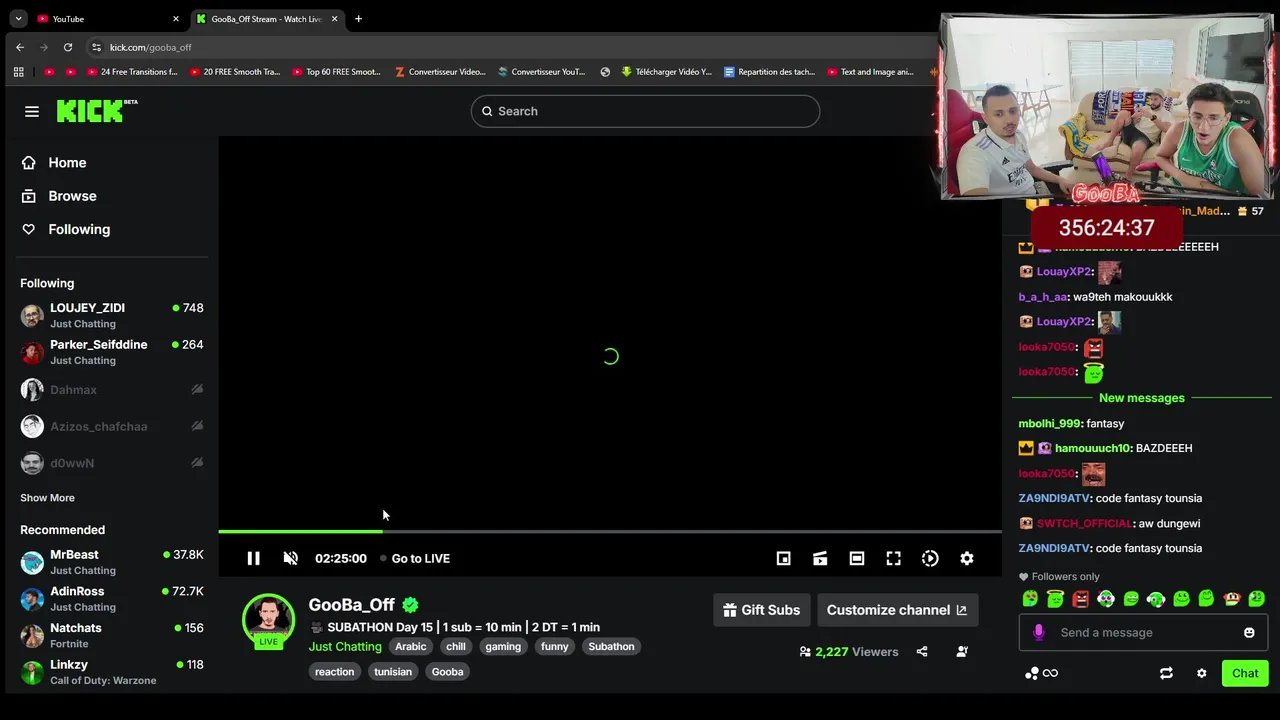Open a new browser tab
1280x720 pixels.
point(358,19)
